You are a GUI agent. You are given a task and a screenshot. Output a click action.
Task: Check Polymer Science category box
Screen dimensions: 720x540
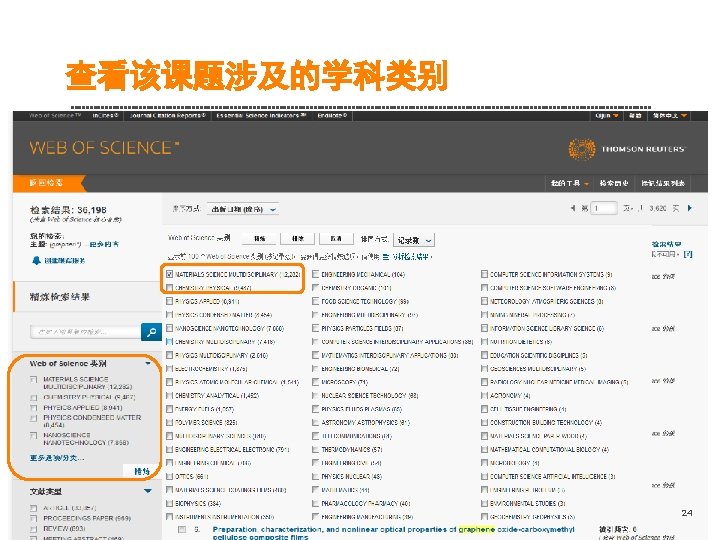(x=169, y=422)
